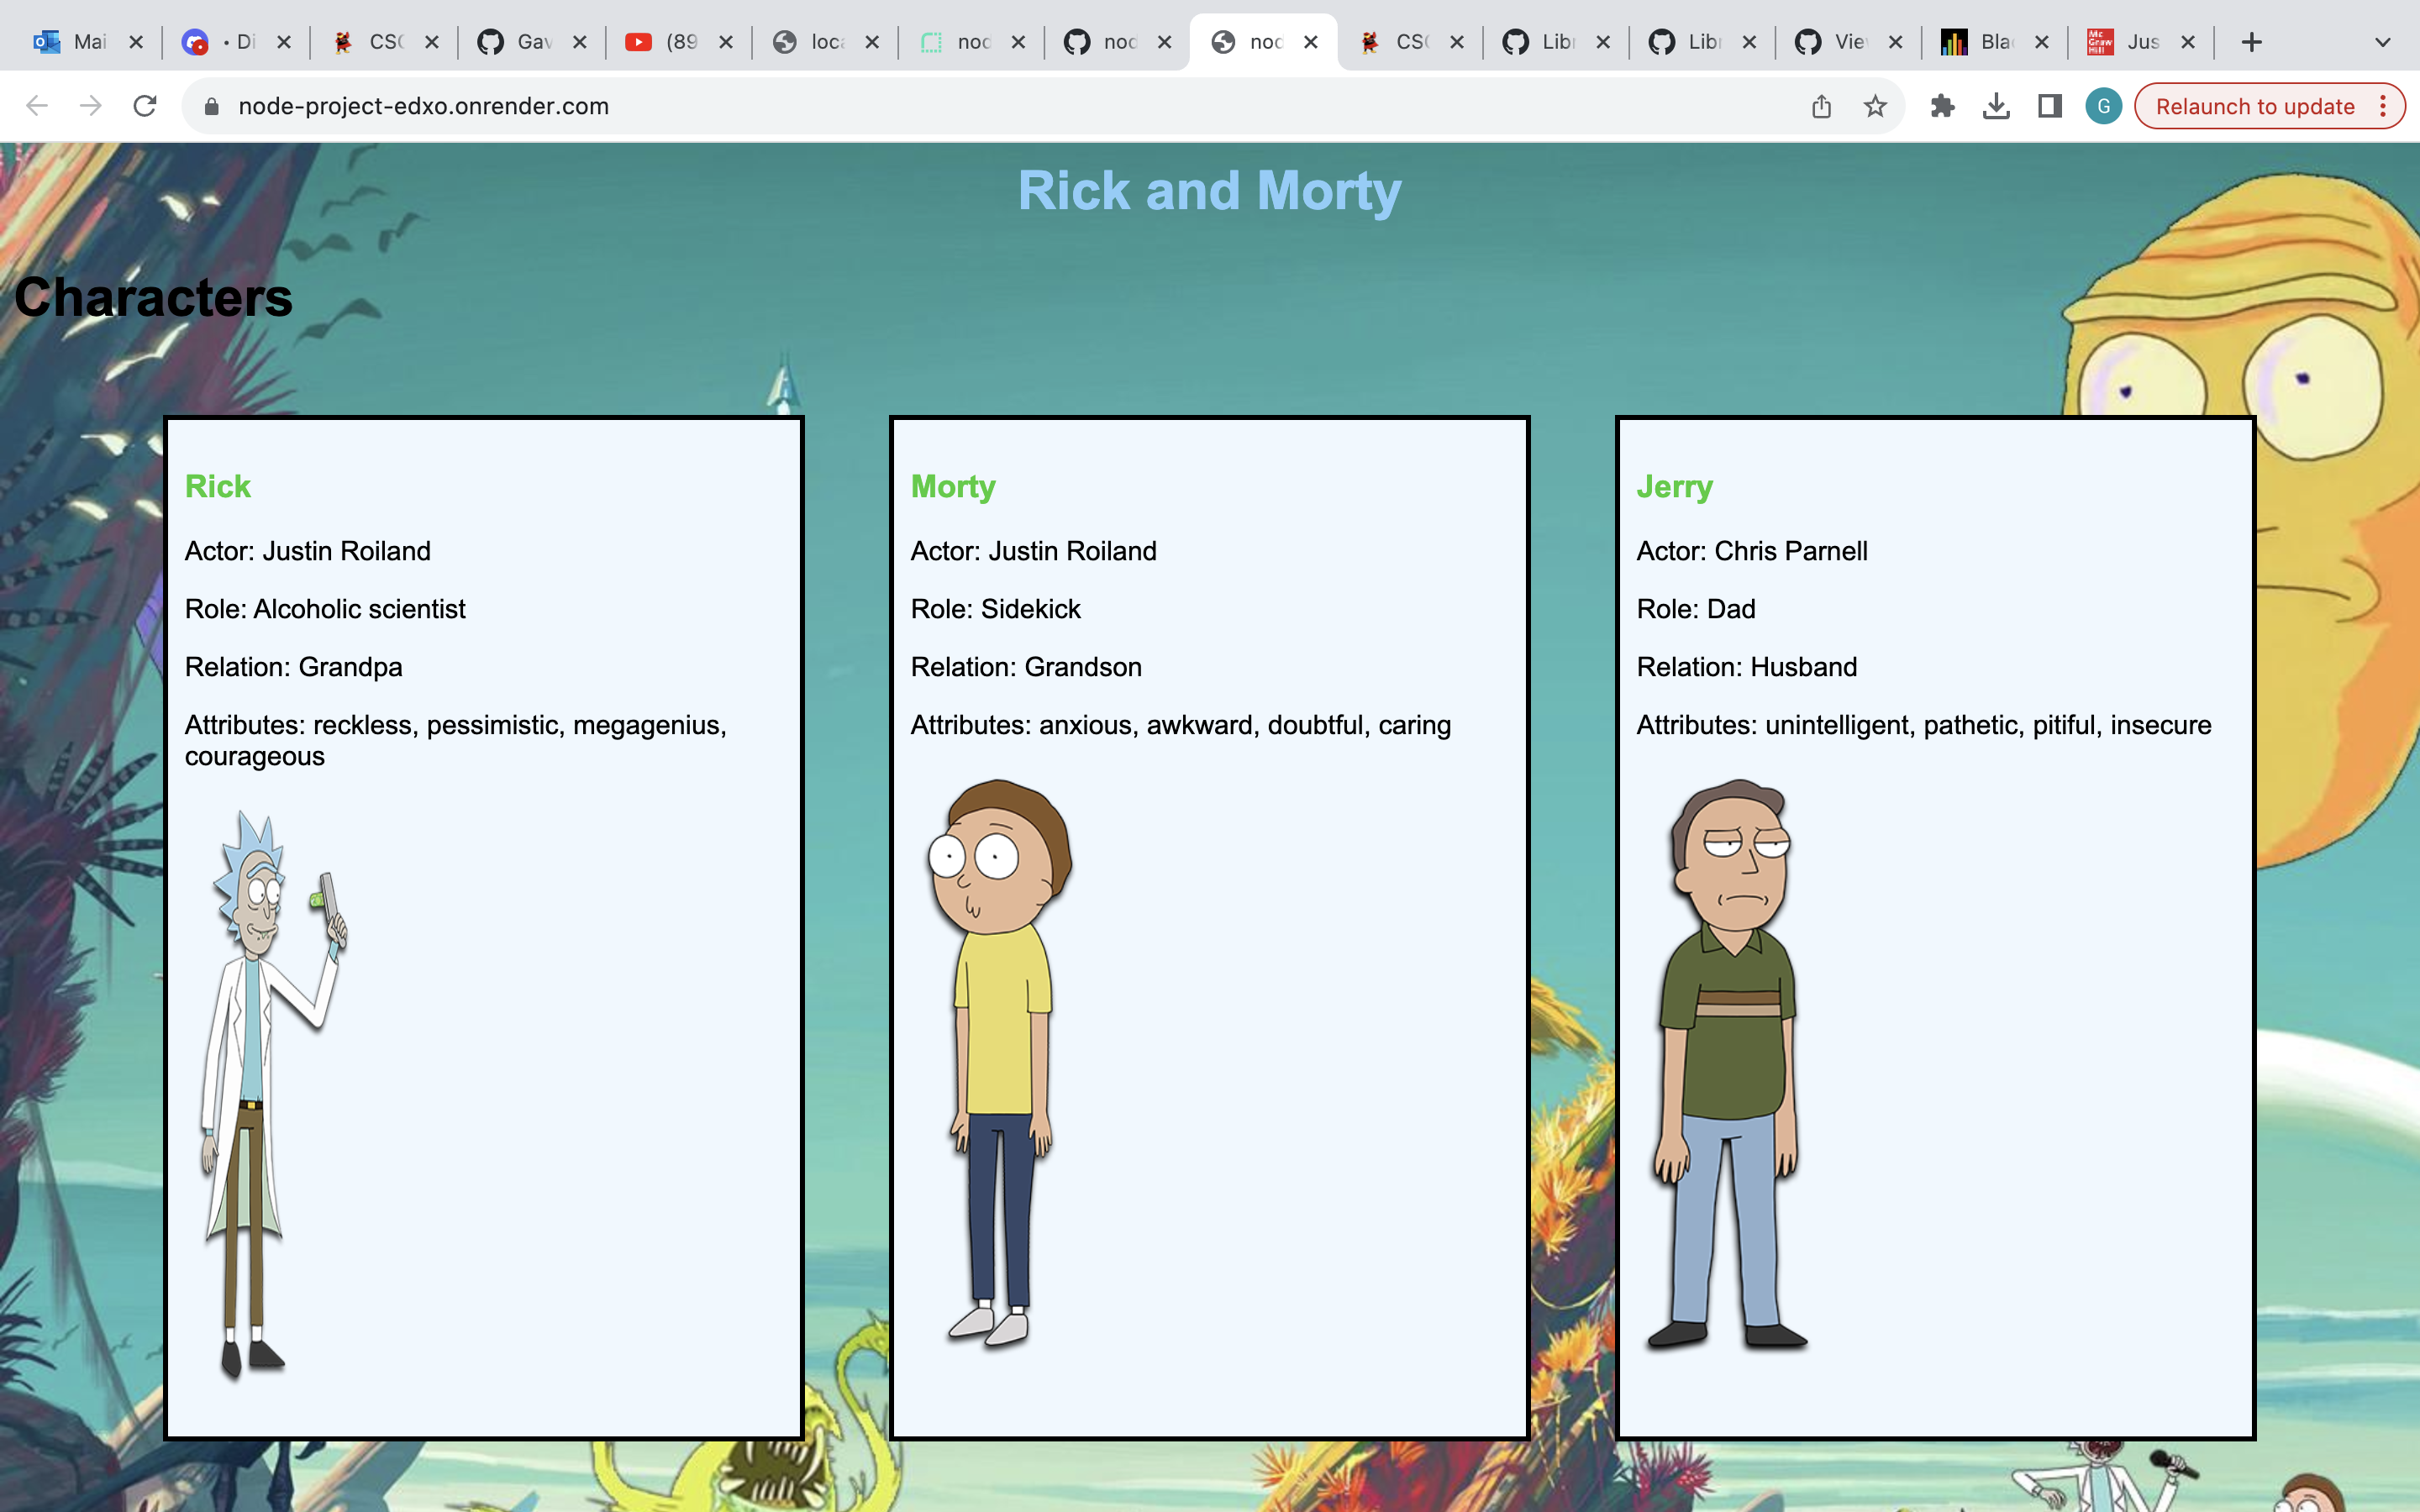This screenshot has height=1512, width=2420.
Task: Open a new tab with plus
Action: pyautogui.click(x=2251, y=42)
